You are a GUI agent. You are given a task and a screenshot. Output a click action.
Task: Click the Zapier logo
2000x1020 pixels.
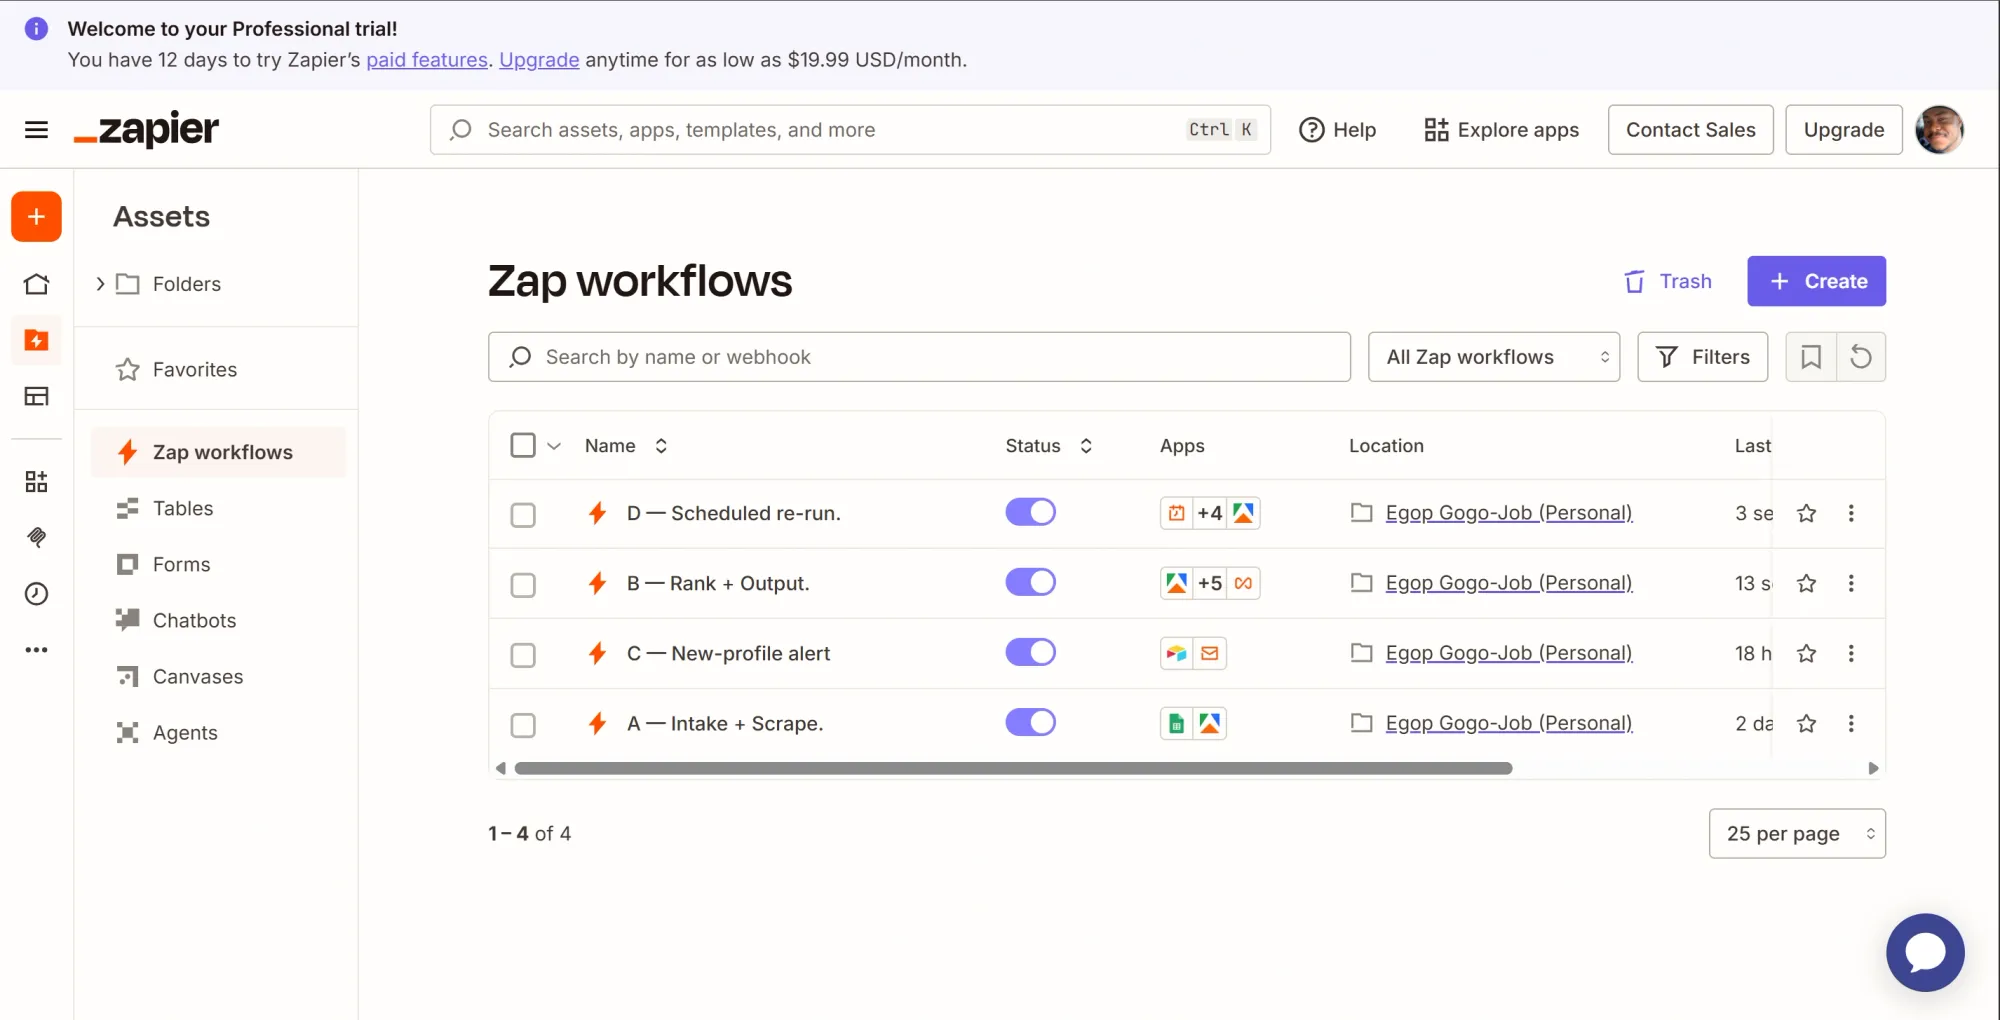(146, 130)
